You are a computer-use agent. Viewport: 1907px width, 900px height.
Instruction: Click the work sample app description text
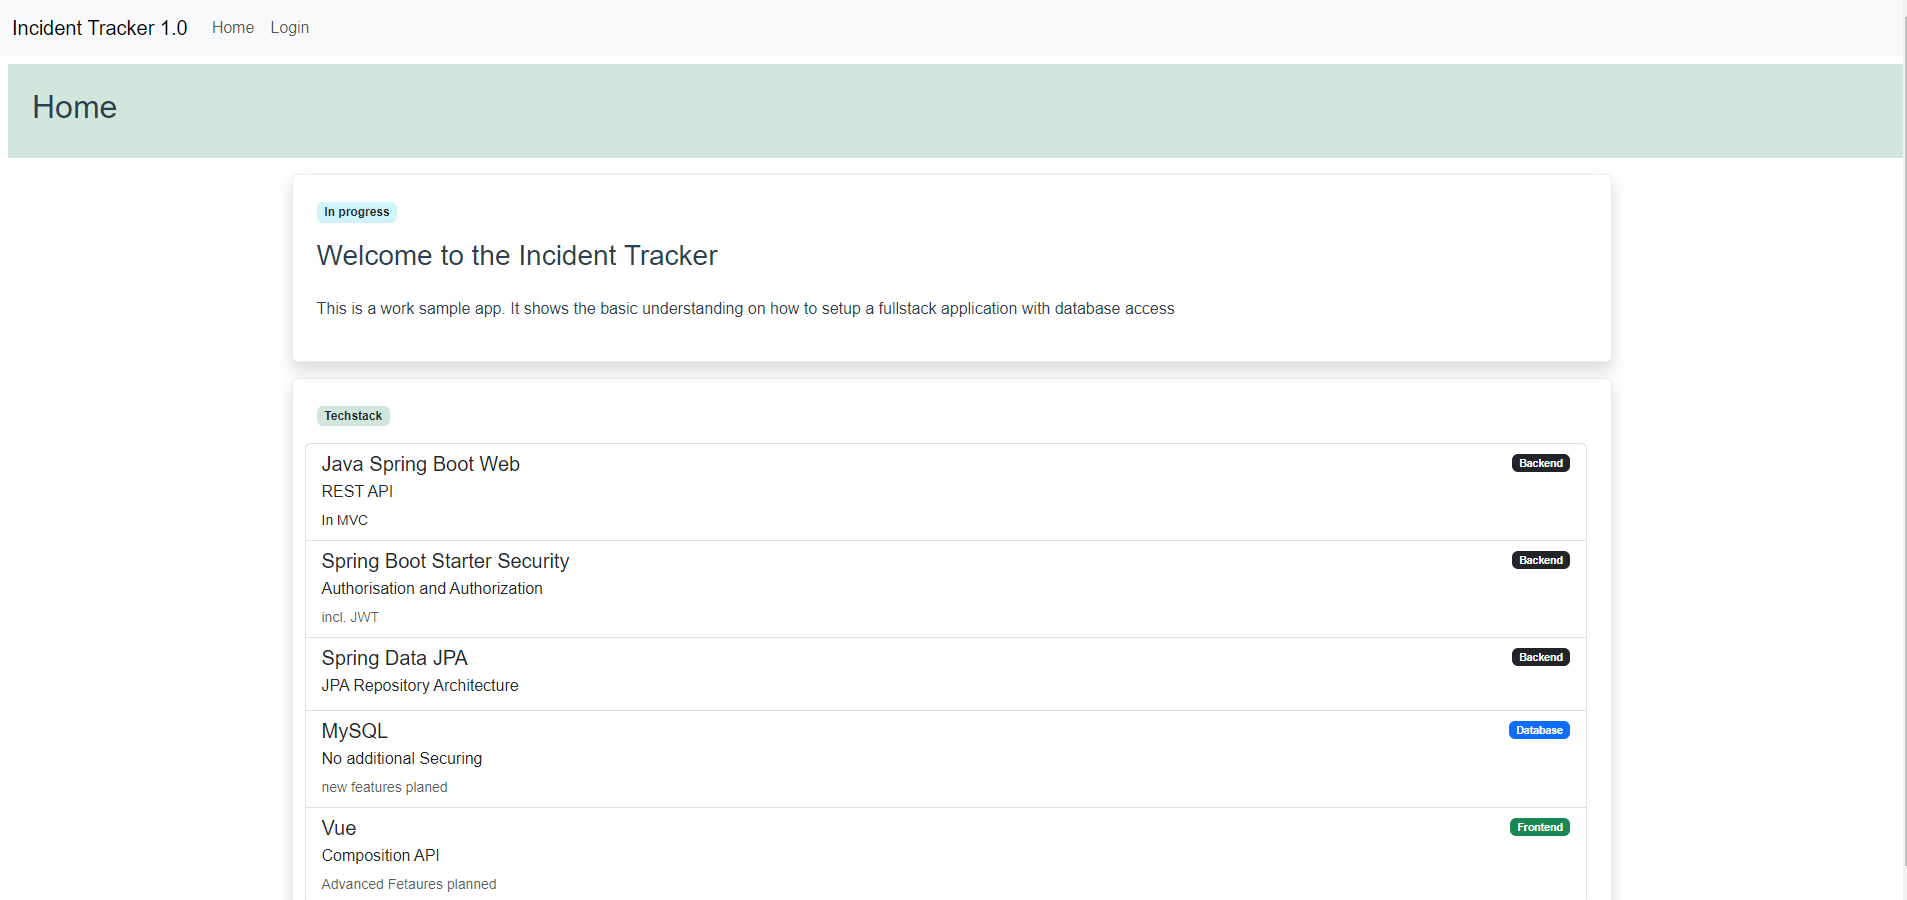[x=745, y=309]
